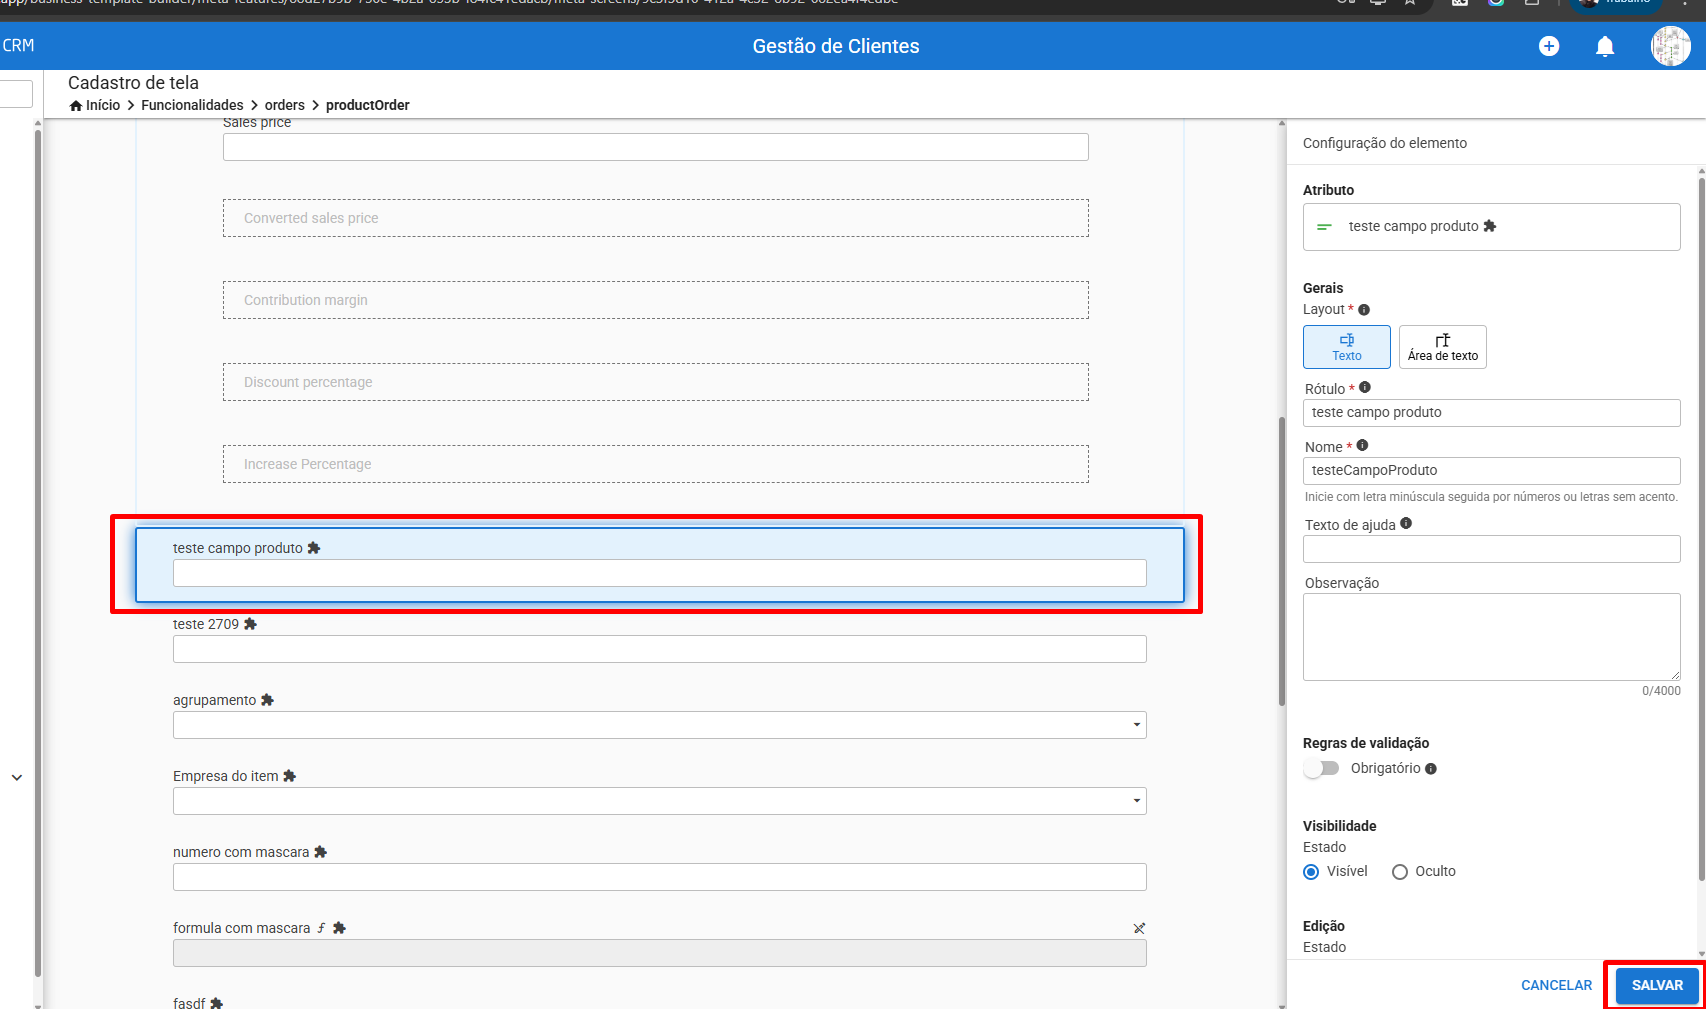The height and width of the screenshot is (1009, 1706).
Task: Click the Cadastro de tela title
Action: [133, 83]
